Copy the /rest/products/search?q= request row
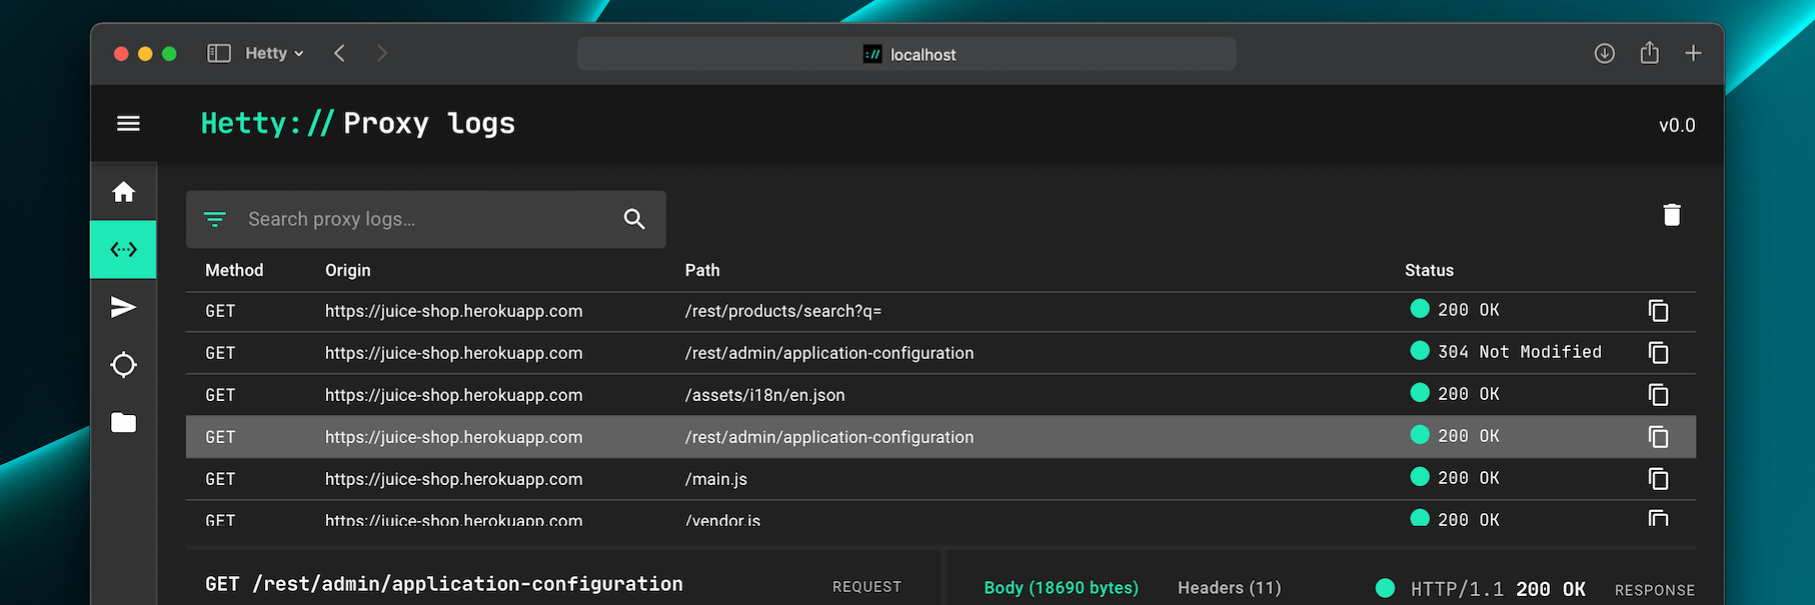The height and width of the screenshot is (605, 1815). point(1658,311)
